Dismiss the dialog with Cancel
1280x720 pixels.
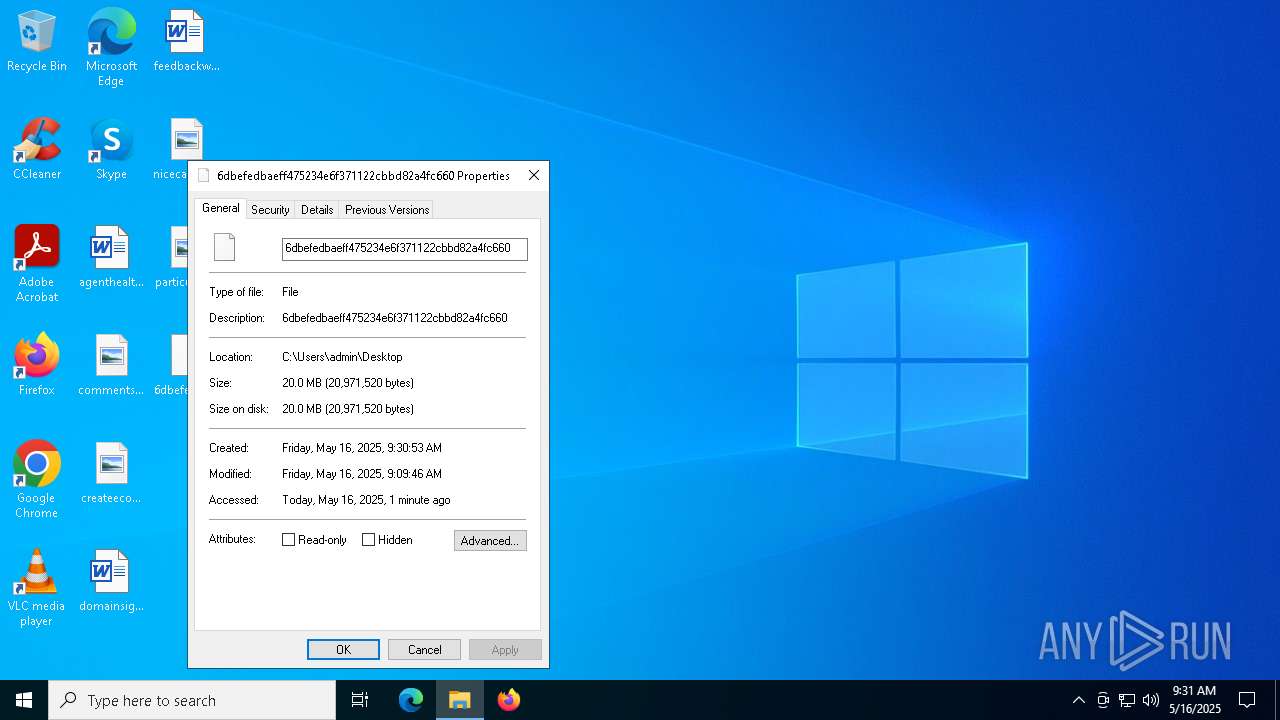click(x=424, y=650)
